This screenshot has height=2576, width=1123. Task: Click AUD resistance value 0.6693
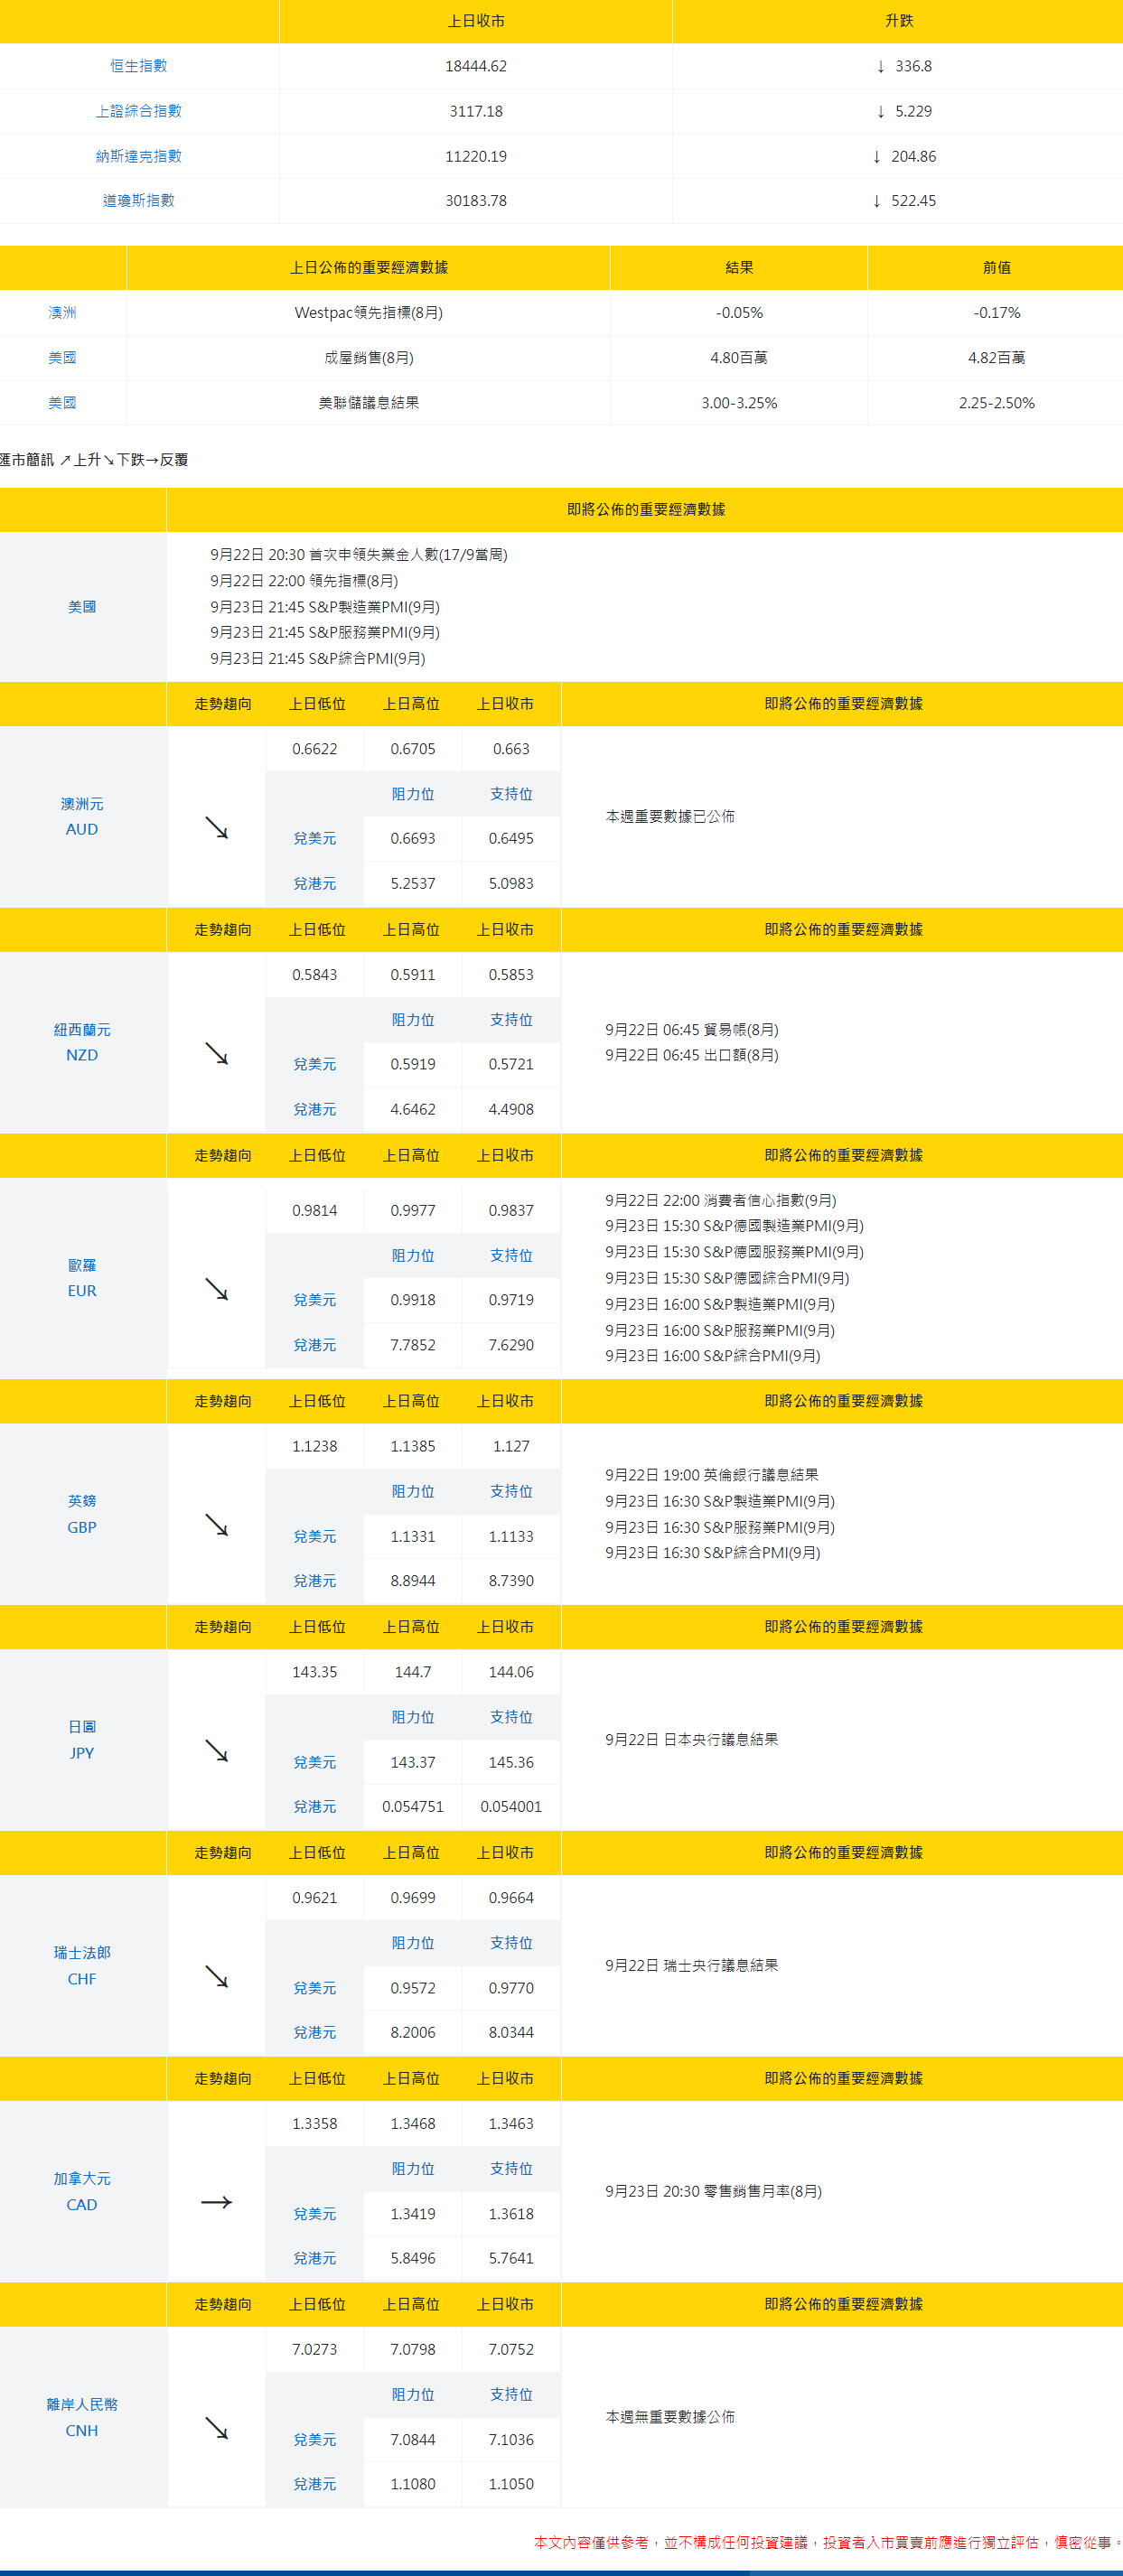(413, 839)
